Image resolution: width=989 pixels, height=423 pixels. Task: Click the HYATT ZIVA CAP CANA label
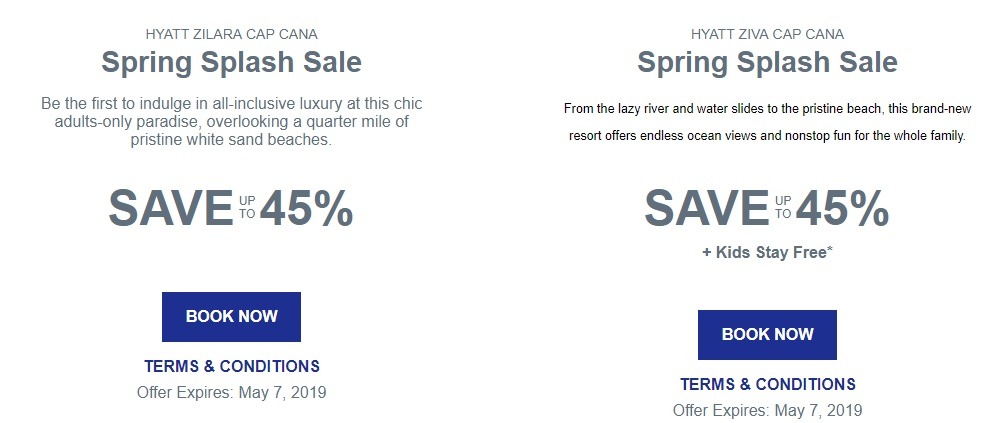pos(767,34)
